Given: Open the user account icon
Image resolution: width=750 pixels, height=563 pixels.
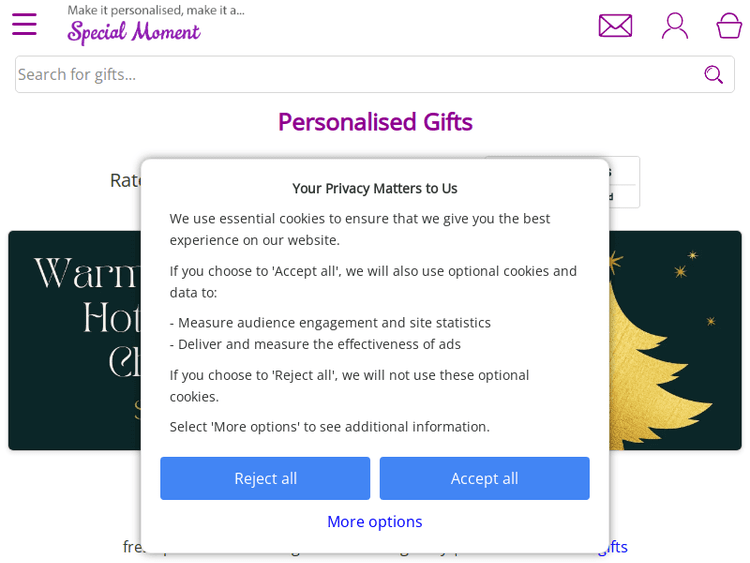Looking at the screenshot, I should pyautogui.click(x=675, y=26).
